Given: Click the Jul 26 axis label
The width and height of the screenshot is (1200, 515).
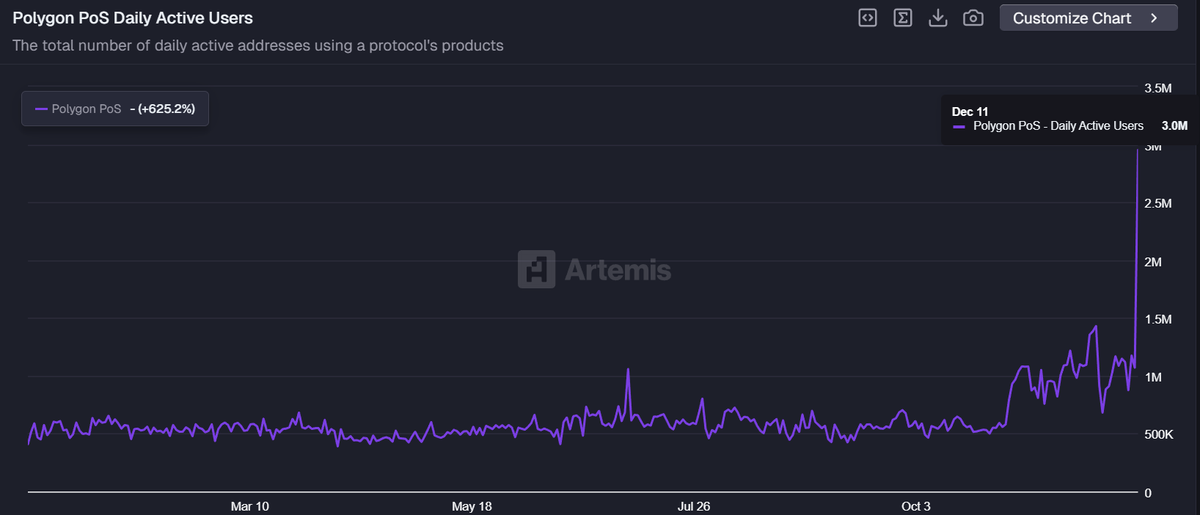Looking at the screenshot, I should pyautogui.click(x=694, y=506).
